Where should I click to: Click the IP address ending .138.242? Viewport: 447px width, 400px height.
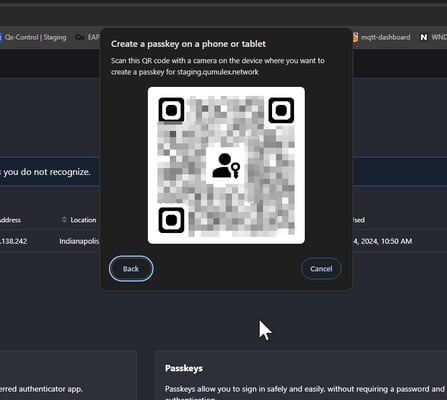(14, 241)
